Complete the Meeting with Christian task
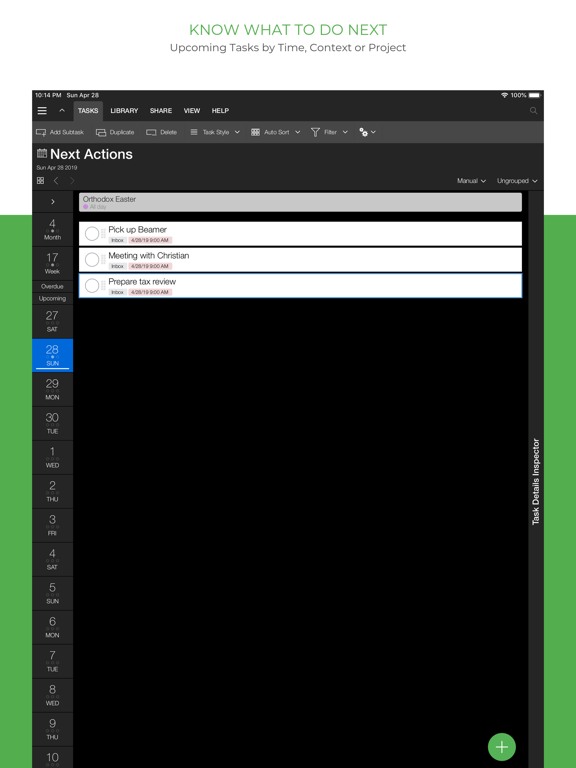 (92, 260)
